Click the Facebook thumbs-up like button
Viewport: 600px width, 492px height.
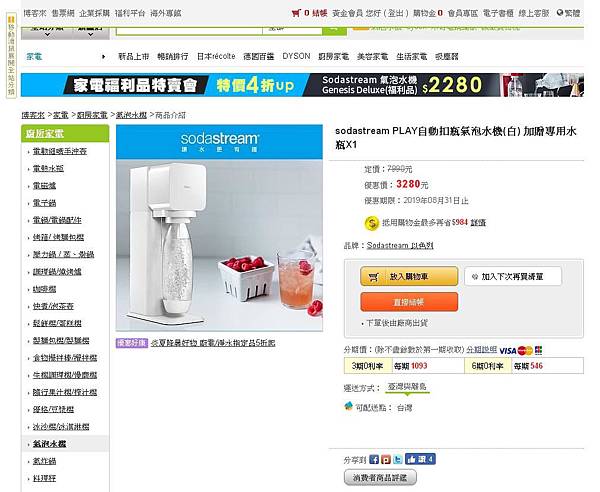click(420, 459)
